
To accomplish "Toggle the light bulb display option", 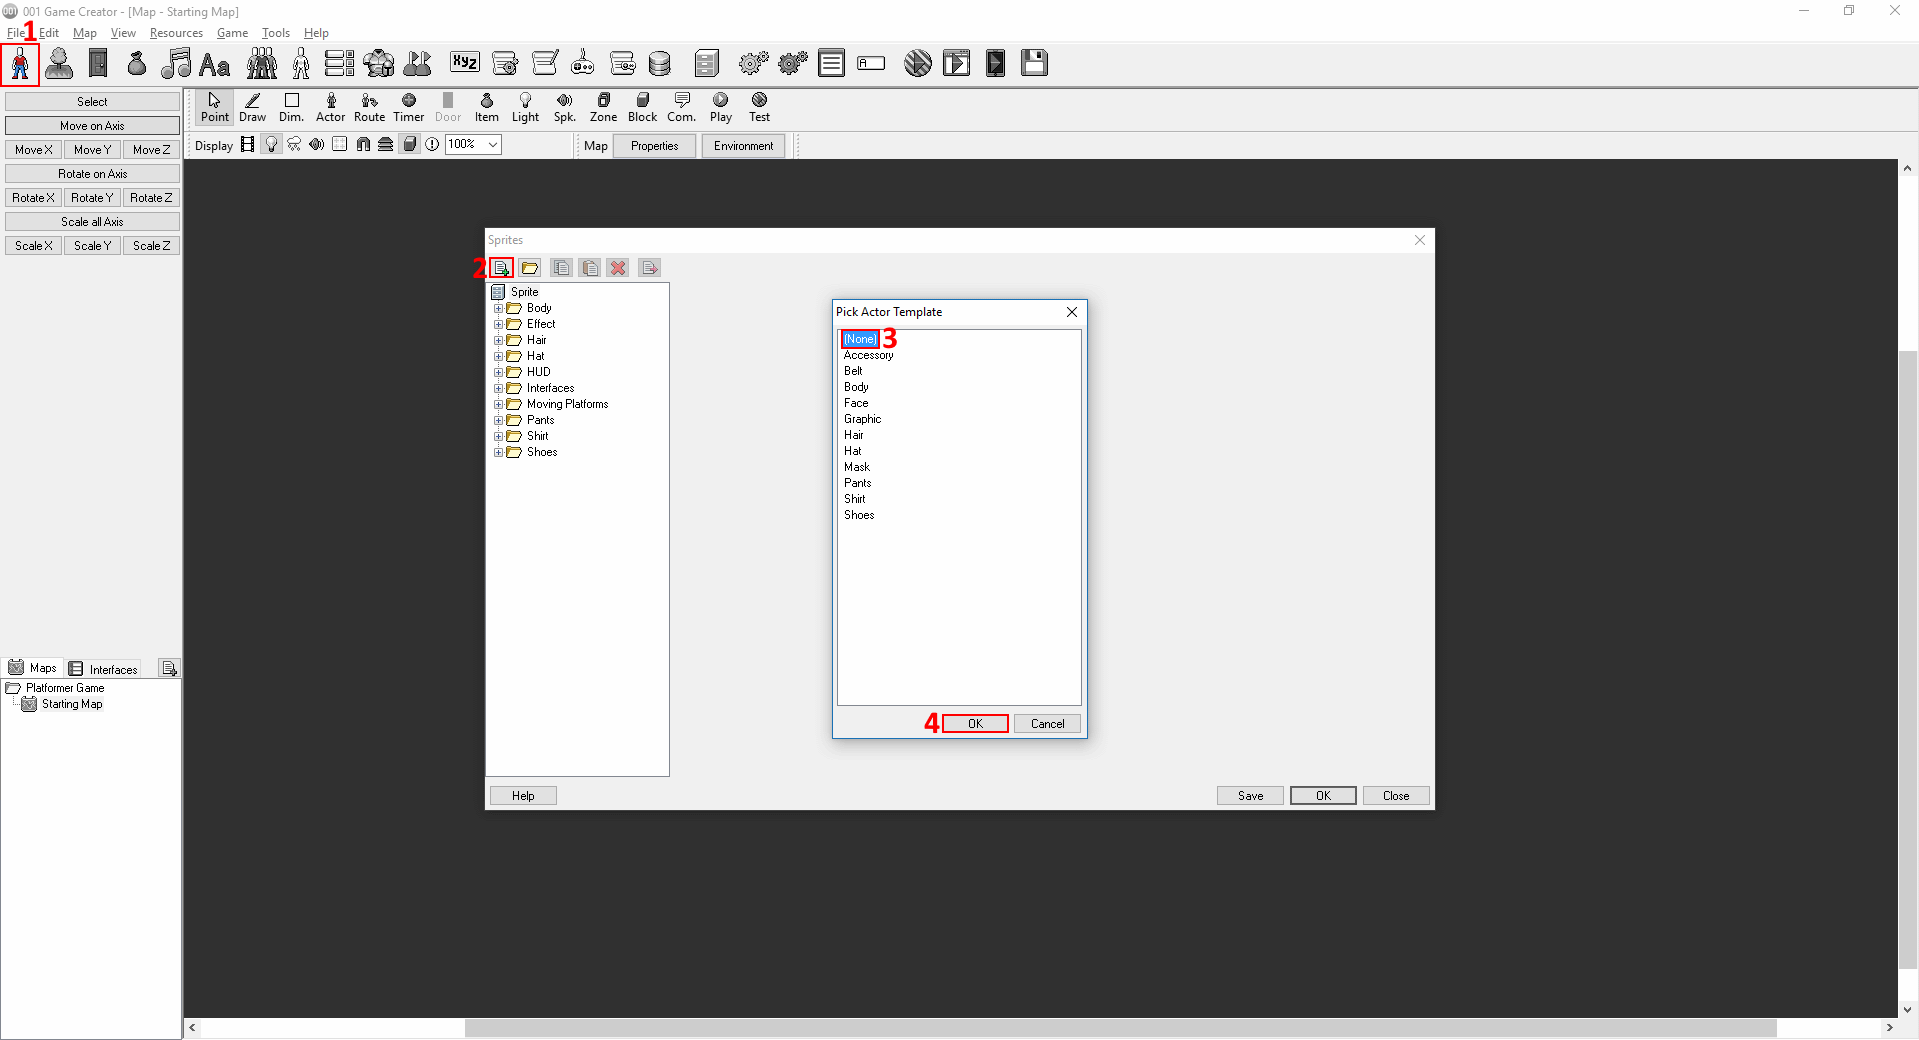I will click(271, 145).
